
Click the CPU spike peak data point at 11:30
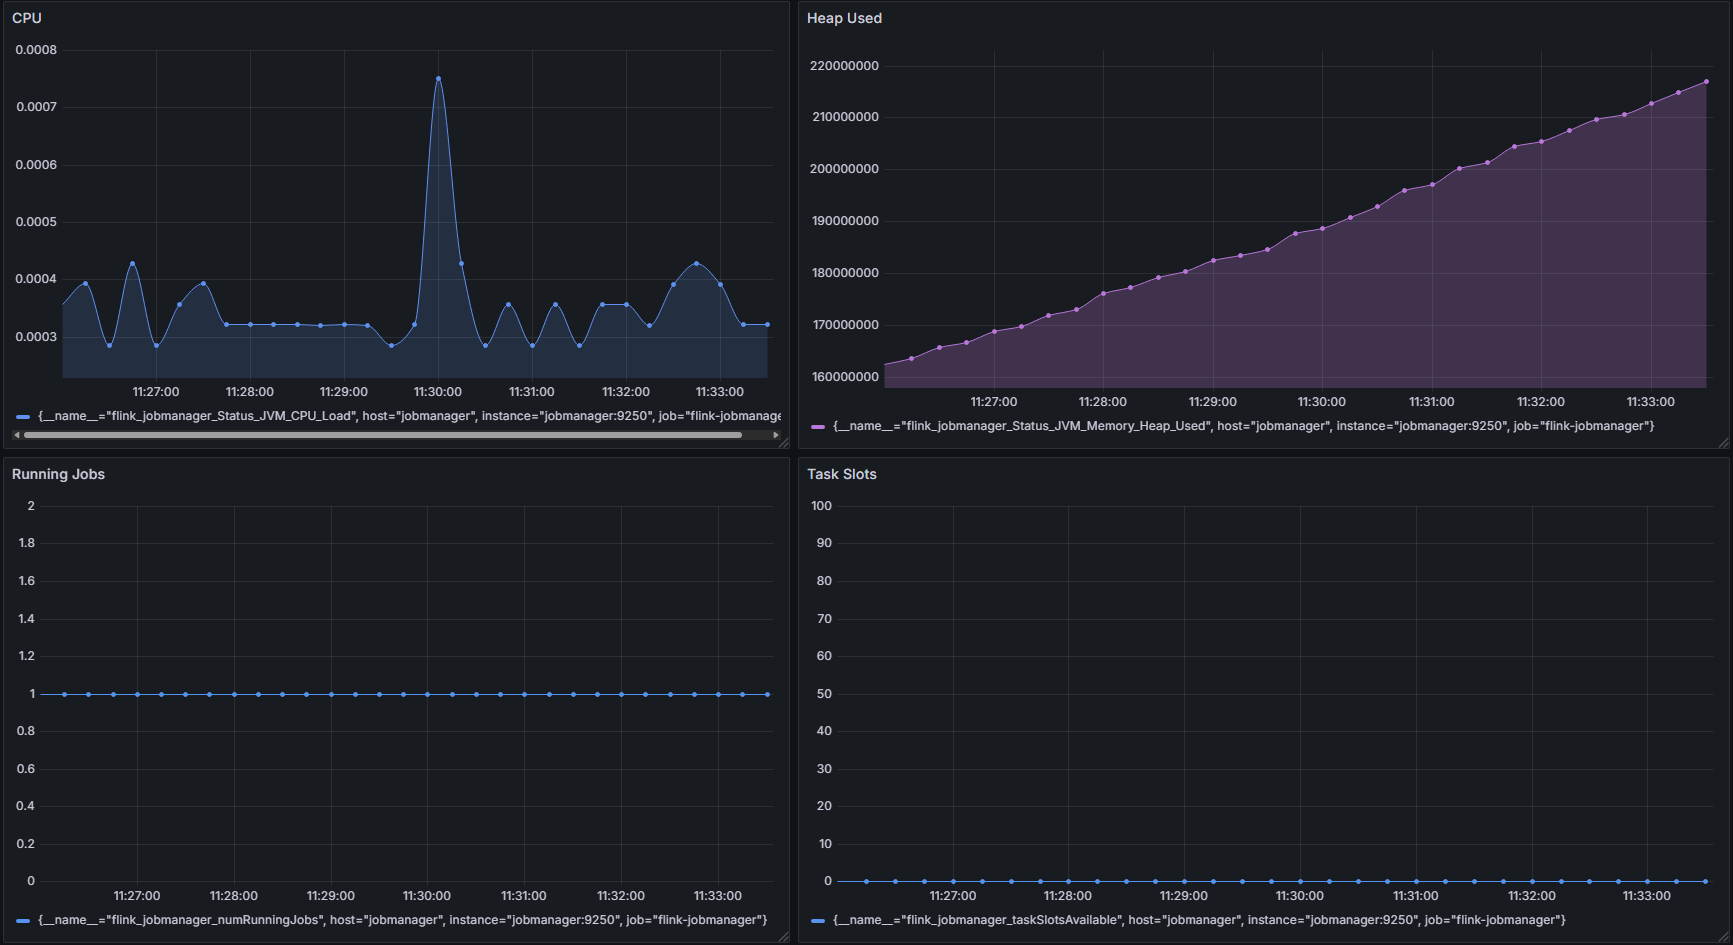click(x=438, y=78)
